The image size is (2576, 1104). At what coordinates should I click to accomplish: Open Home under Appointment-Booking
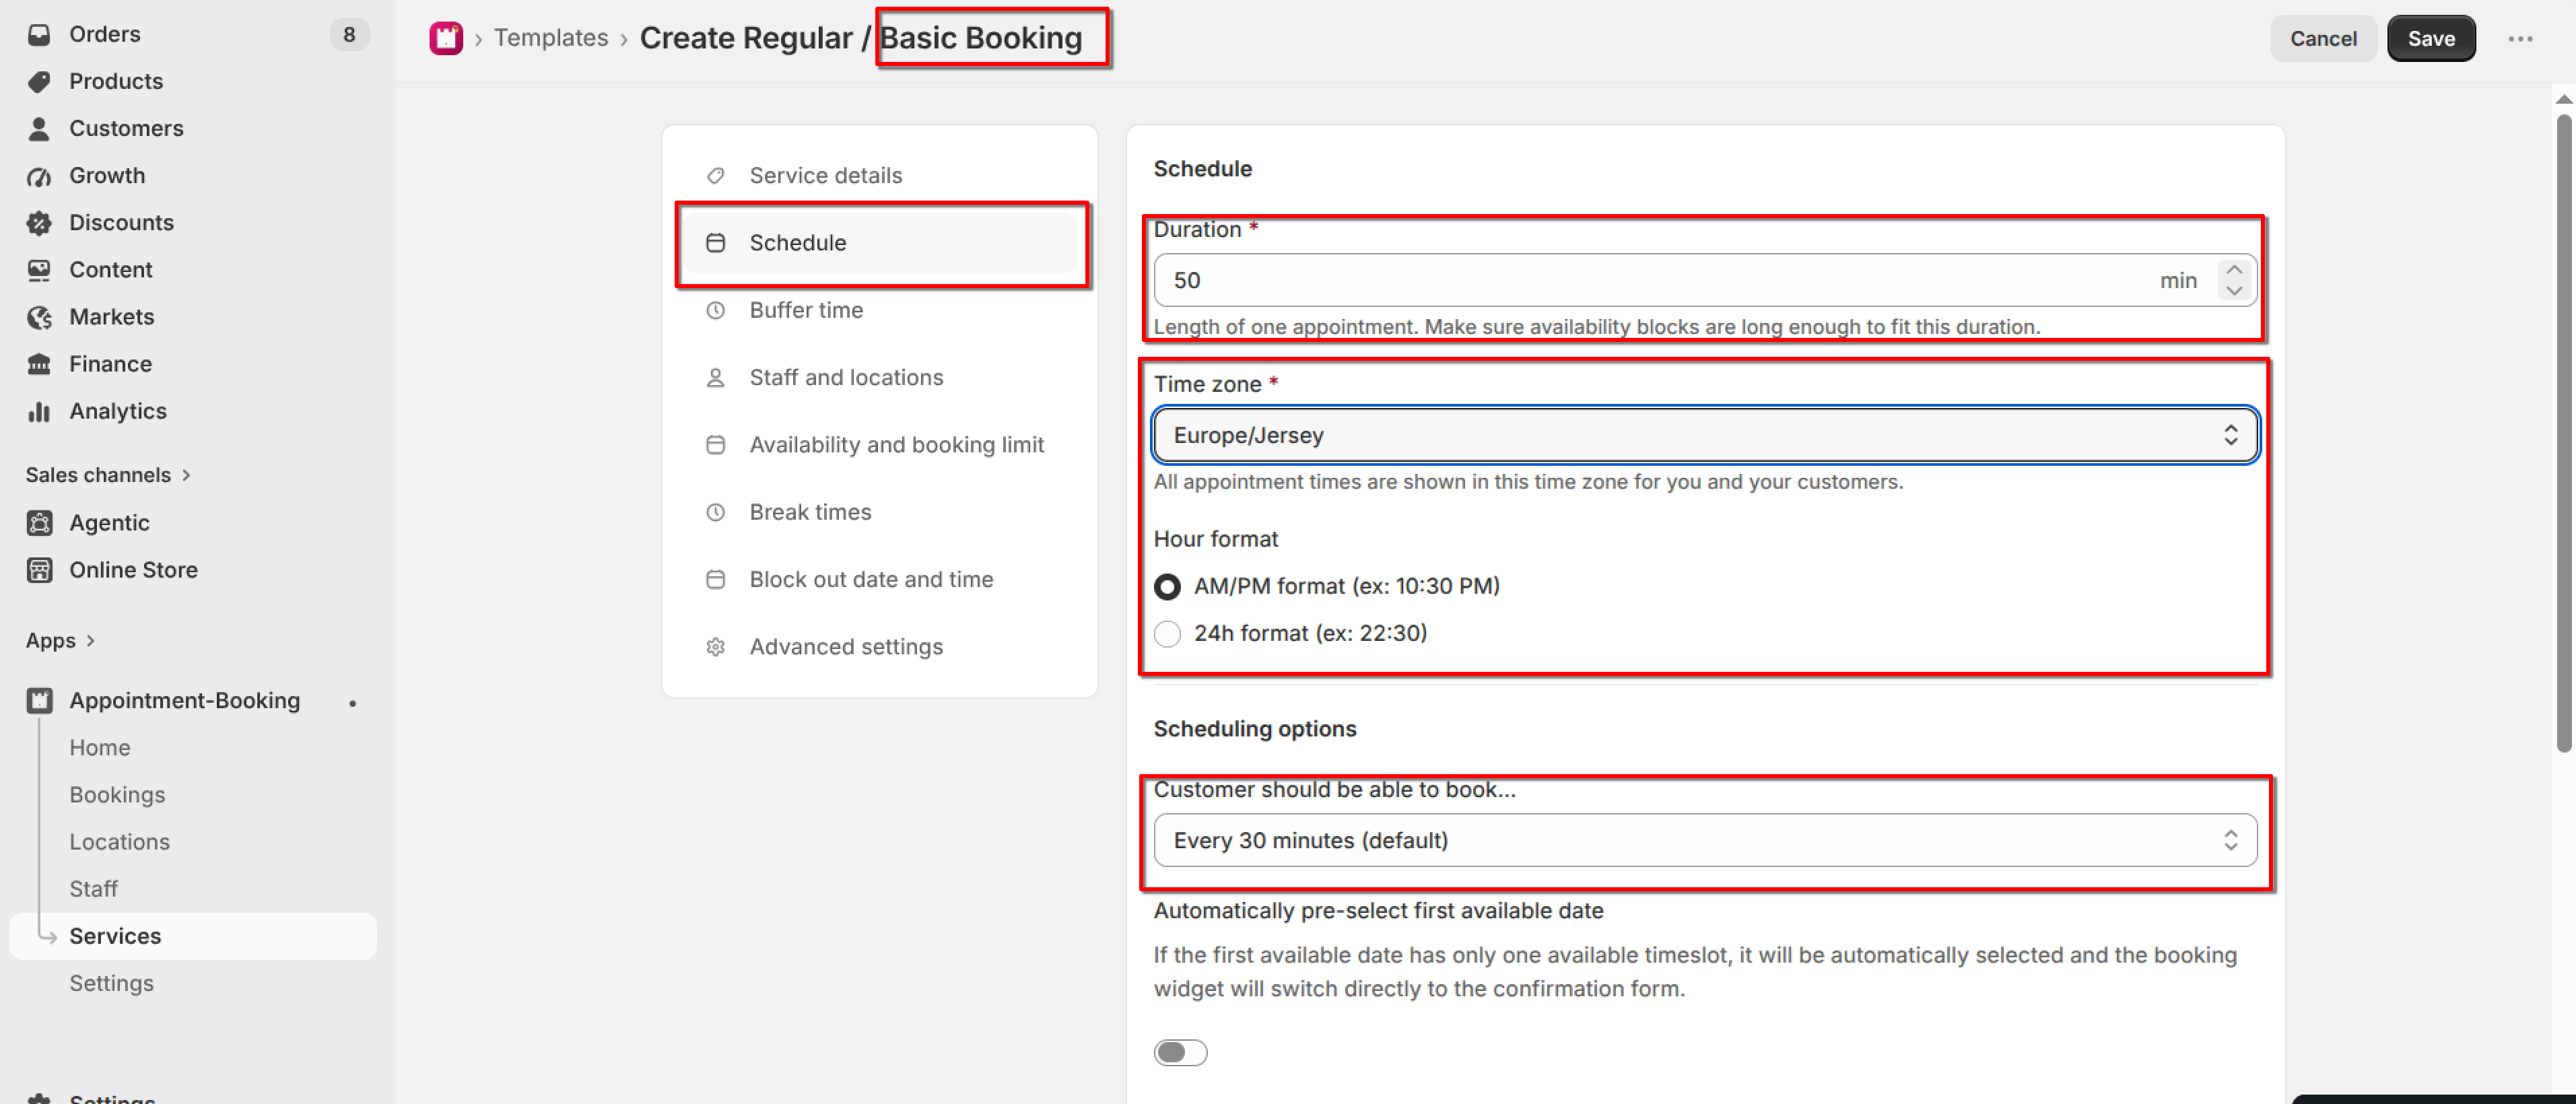99,747
